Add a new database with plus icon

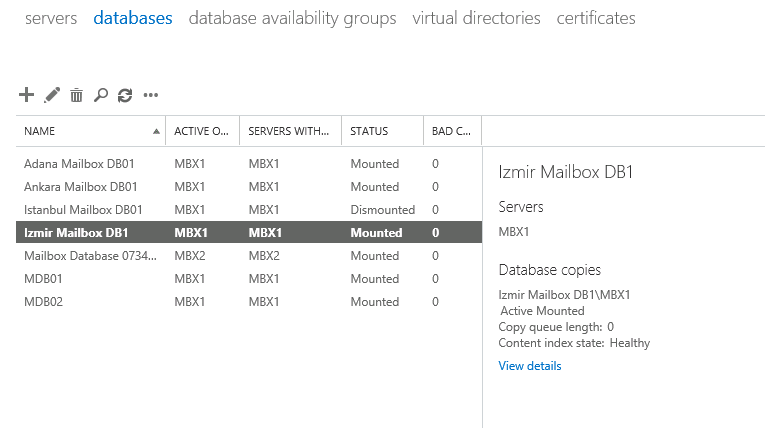point(26,95)
